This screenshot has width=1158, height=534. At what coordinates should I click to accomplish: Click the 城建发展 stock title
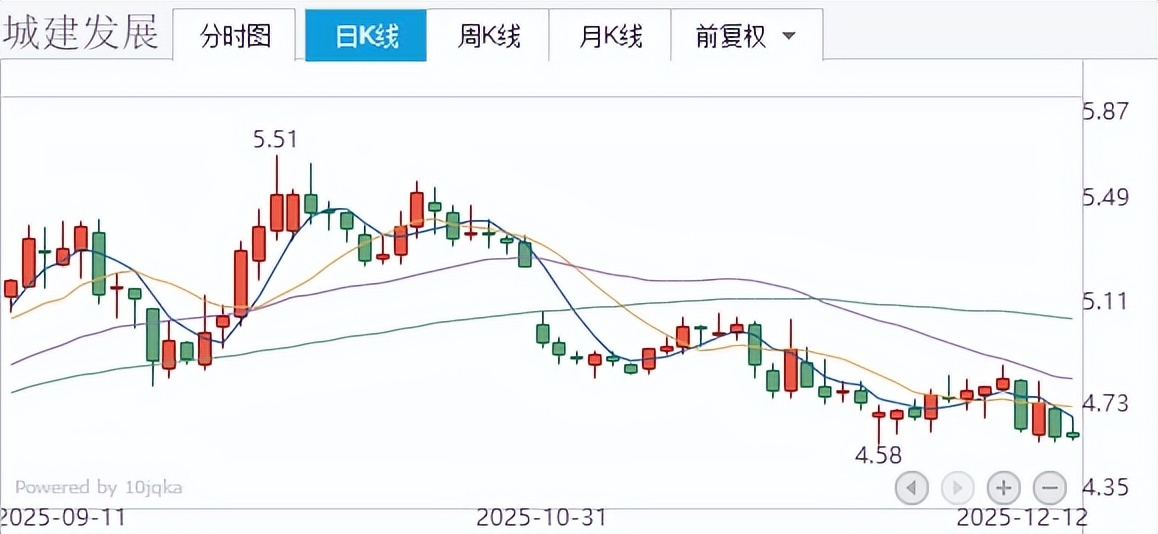pyautogui.click(x=80, y=34)
